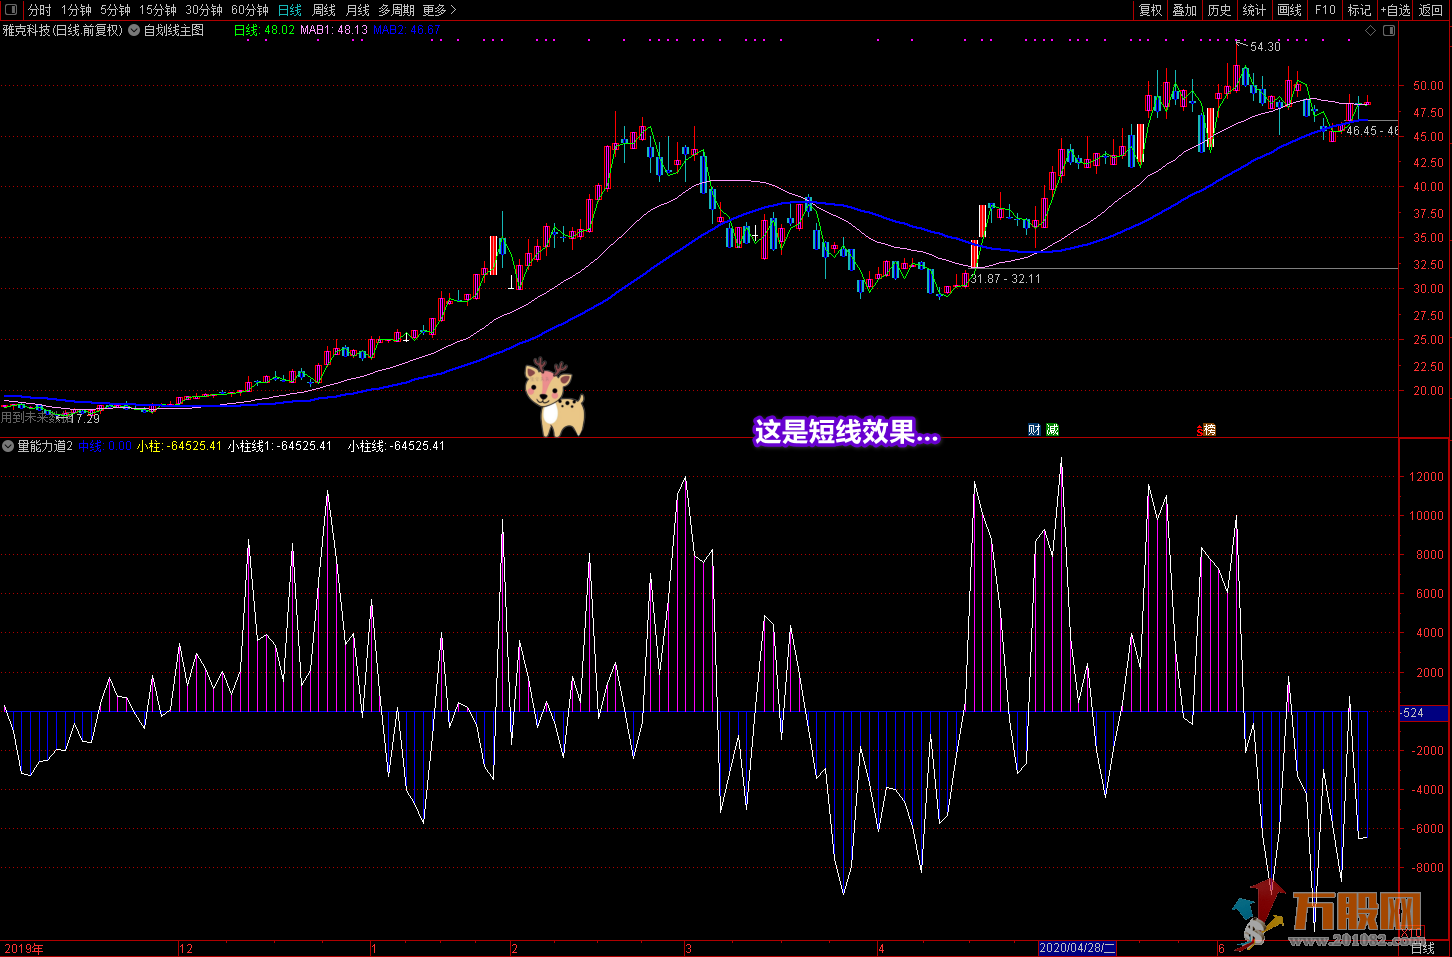
Task: Toggle the left sidebar panel icon
Action: click(x=11, y=10)
